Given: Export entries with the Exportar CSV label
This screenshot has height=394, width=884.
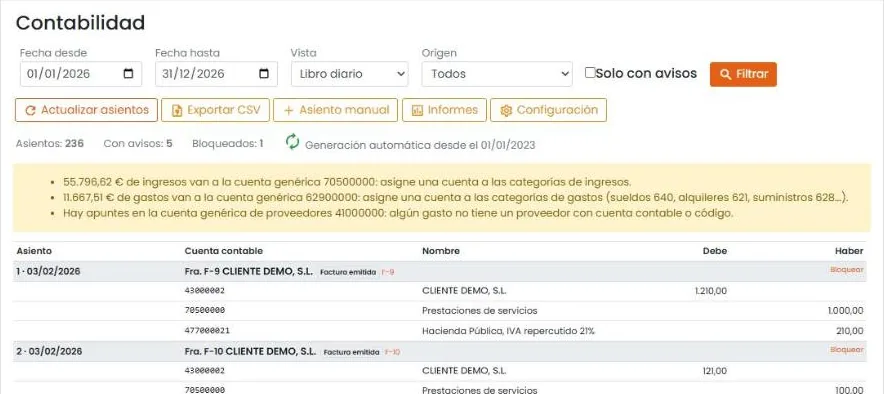Looking at the screenshot, I should [x=224, y=110].
